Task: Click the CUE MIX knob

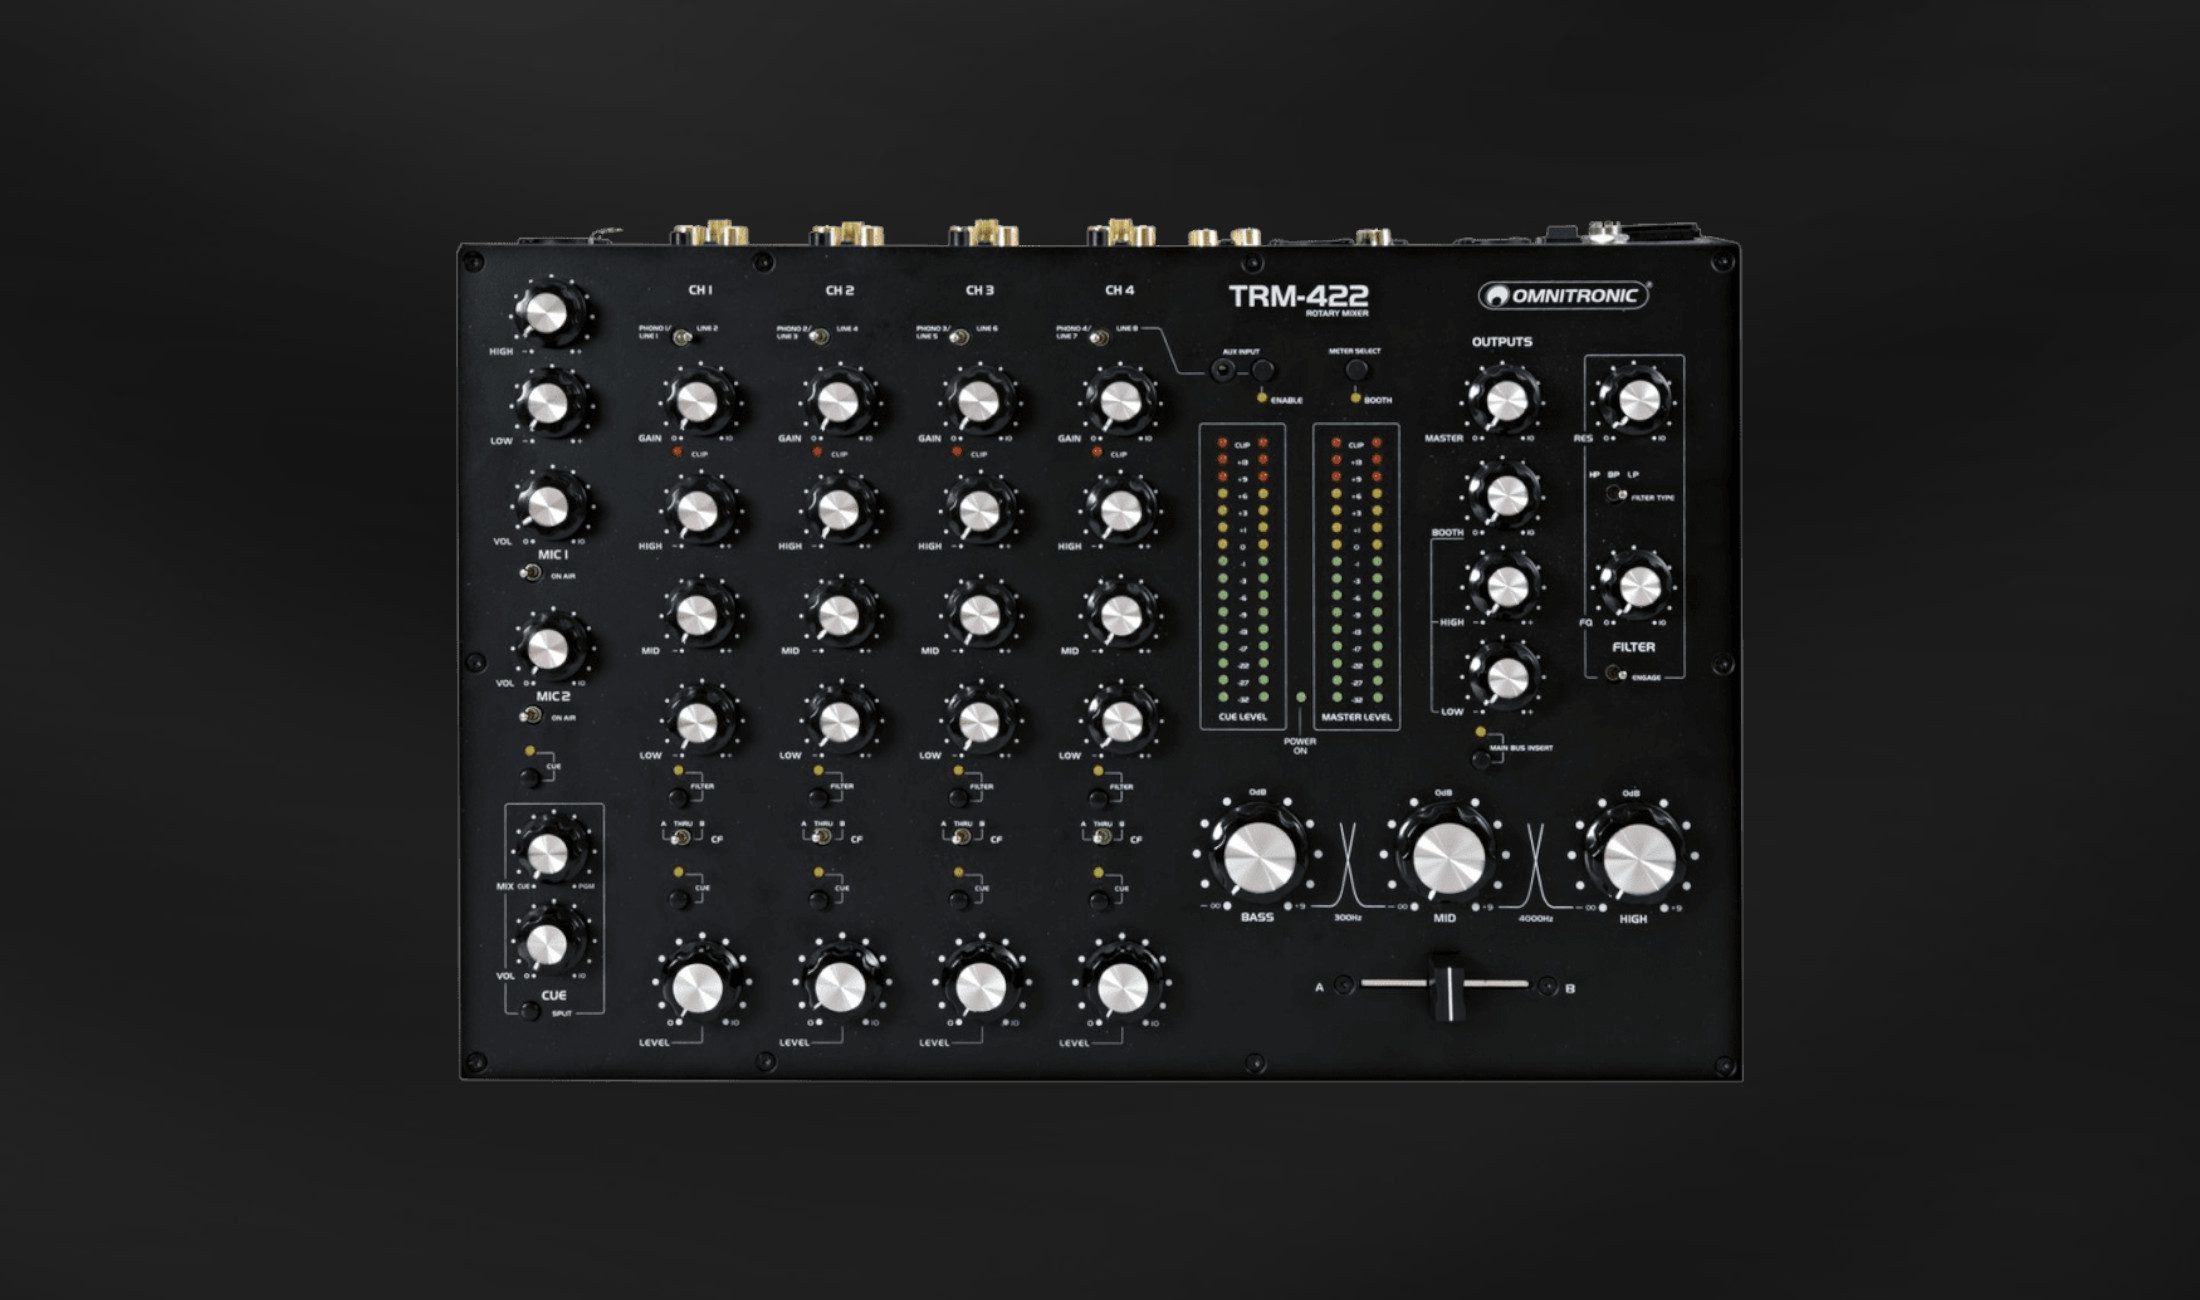Action: pos(548,851)
